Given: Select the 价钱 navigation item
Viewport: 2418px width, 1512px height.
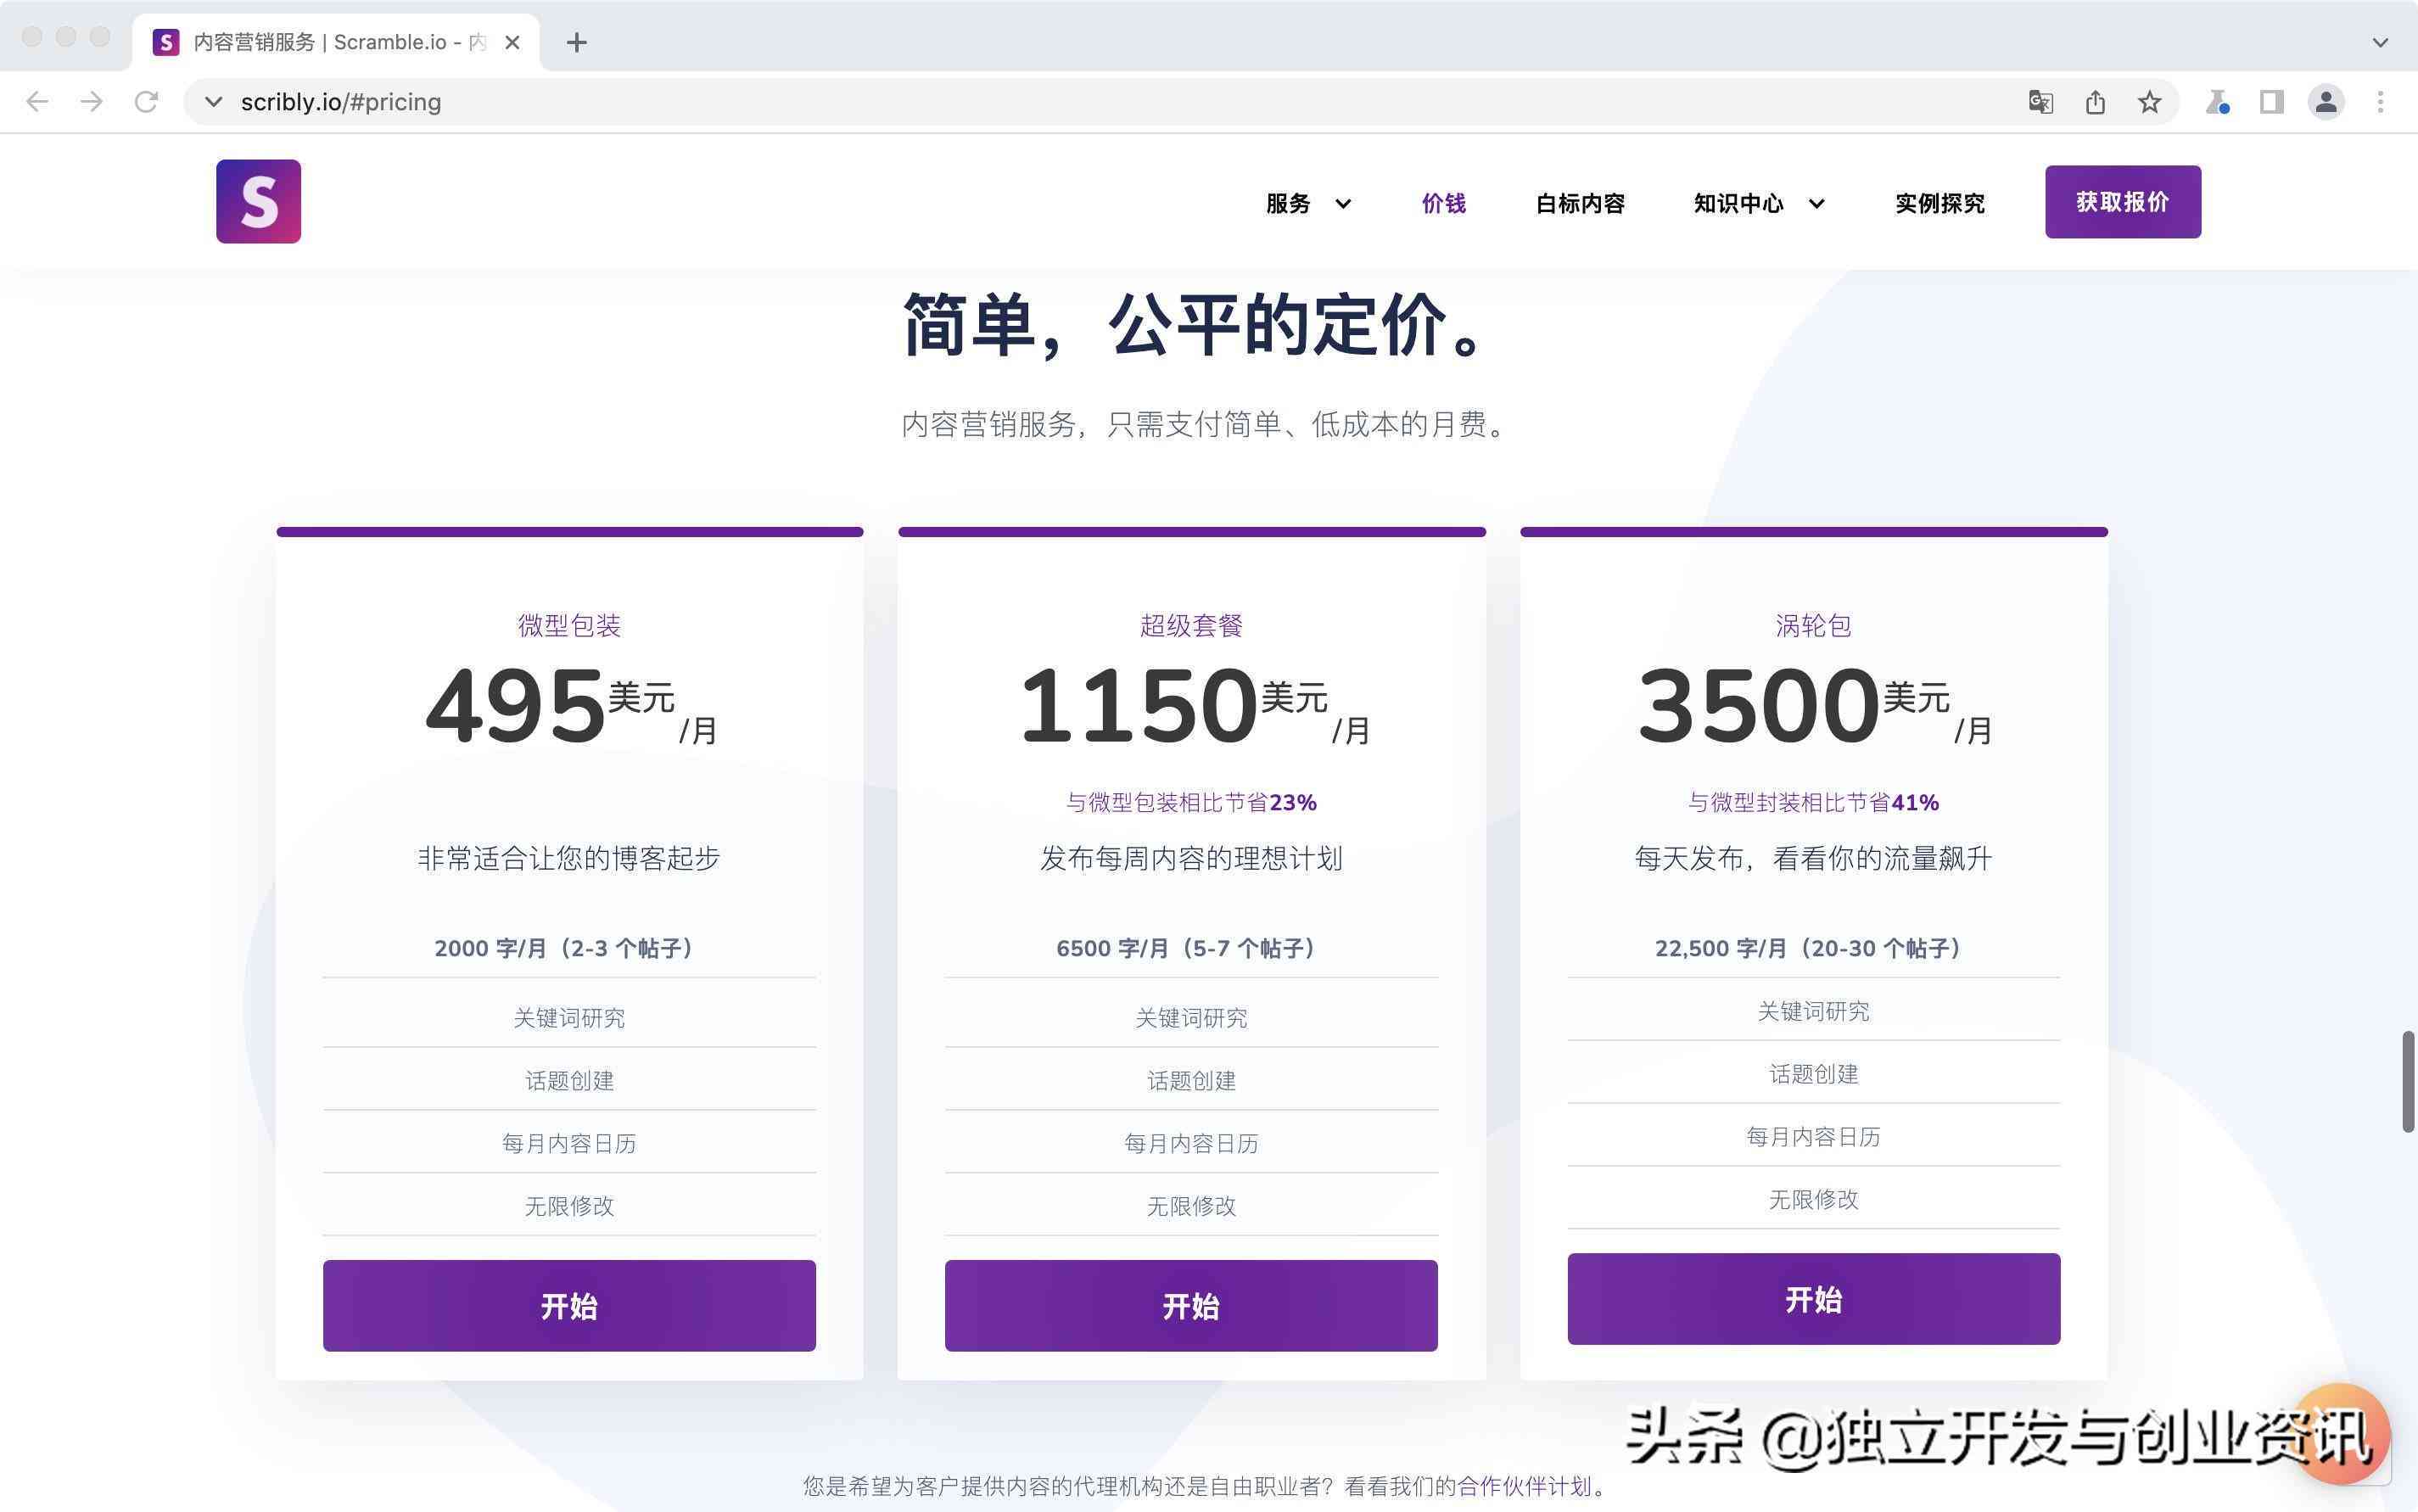Looking at the screenshot, I should click(x=1444, y=203).
